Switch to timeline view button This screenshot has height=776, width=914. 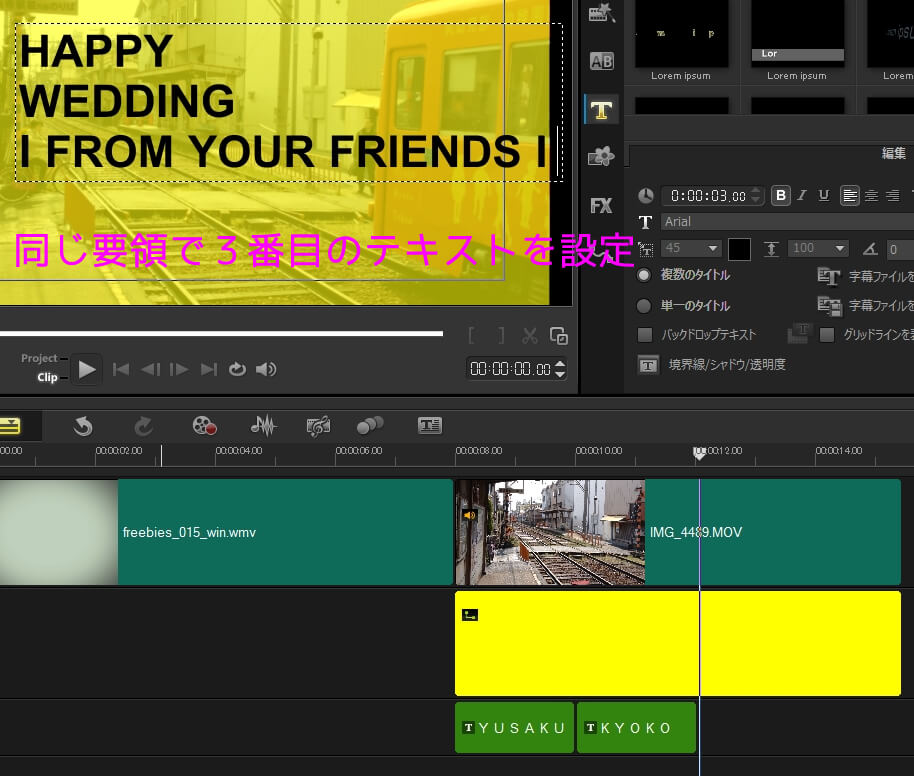(x=10, y=426)
